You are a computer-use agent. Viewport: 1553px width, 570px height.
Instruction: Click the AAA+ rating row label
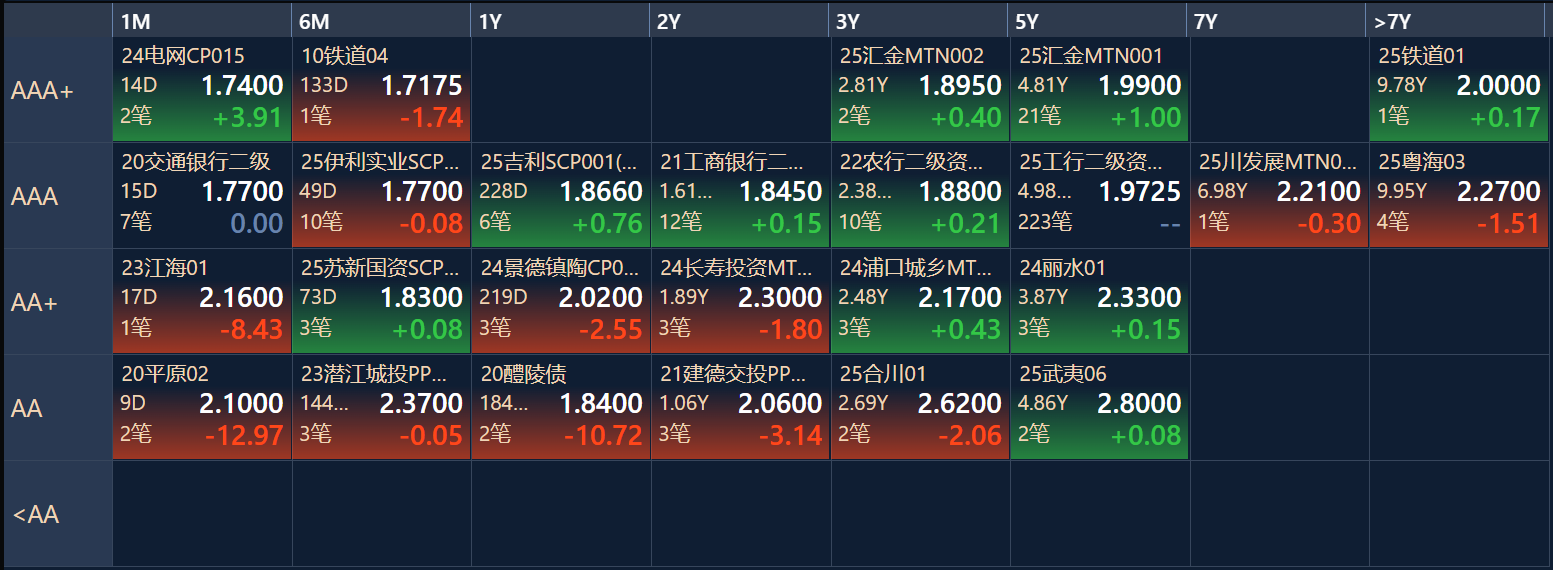pyautogui.click(x=57, y=91)
